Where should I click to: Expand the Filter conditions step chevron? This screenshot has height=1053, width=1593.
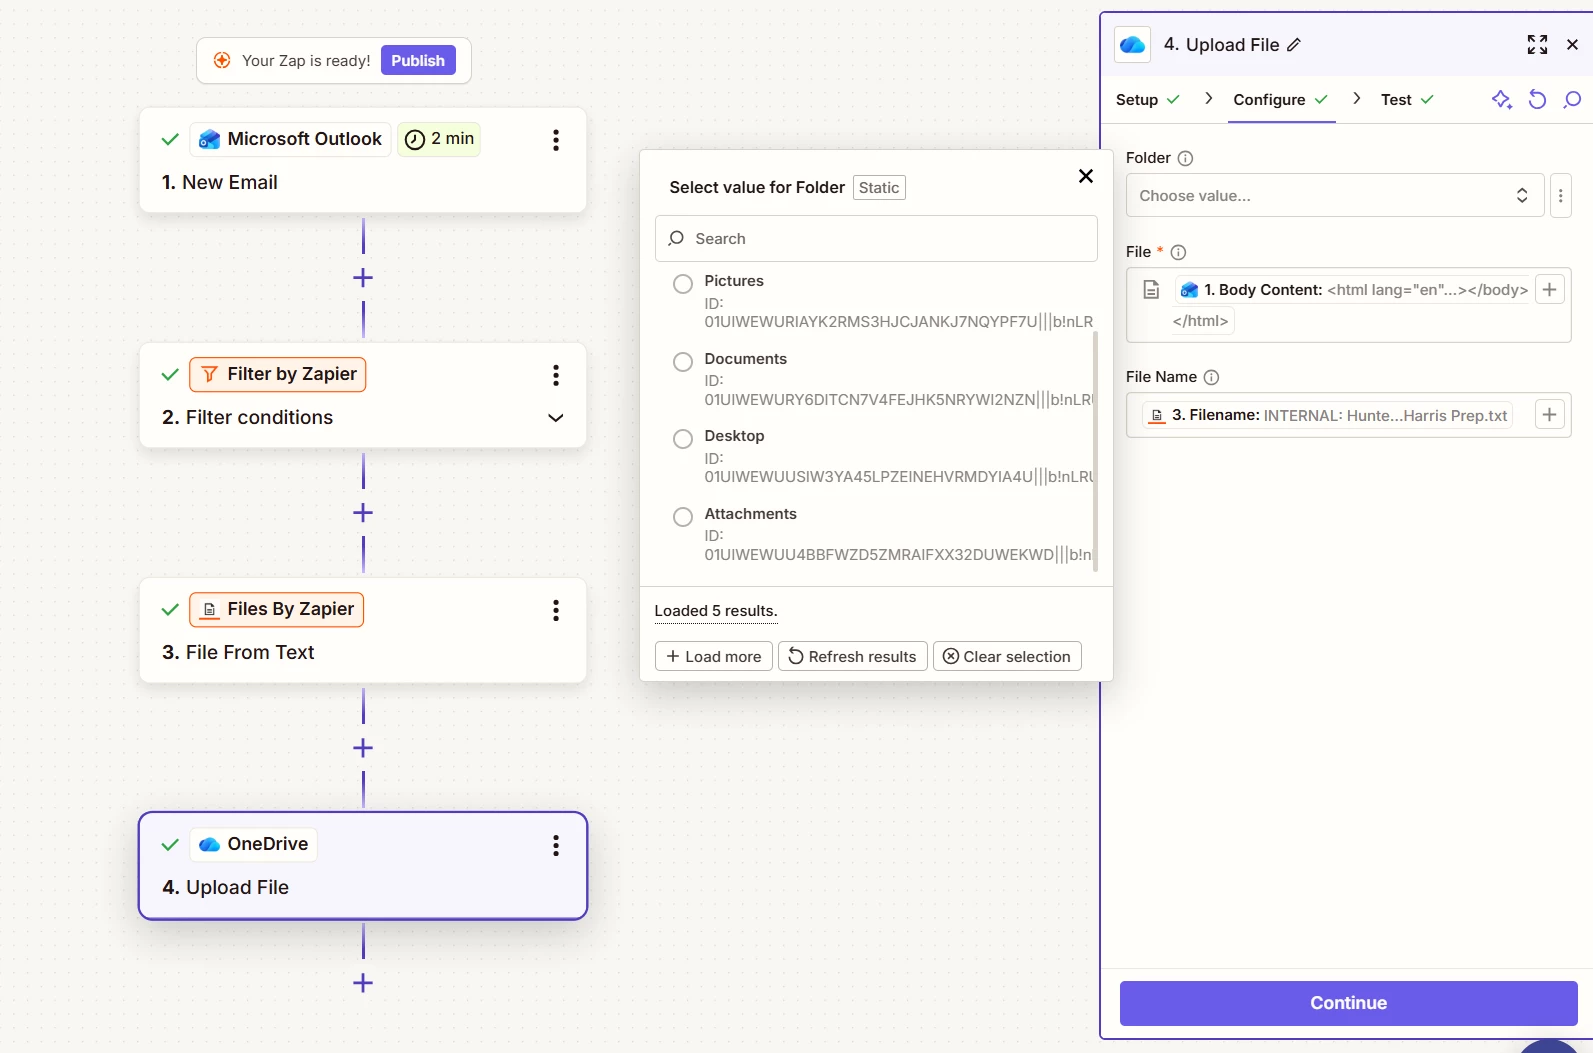556,418
